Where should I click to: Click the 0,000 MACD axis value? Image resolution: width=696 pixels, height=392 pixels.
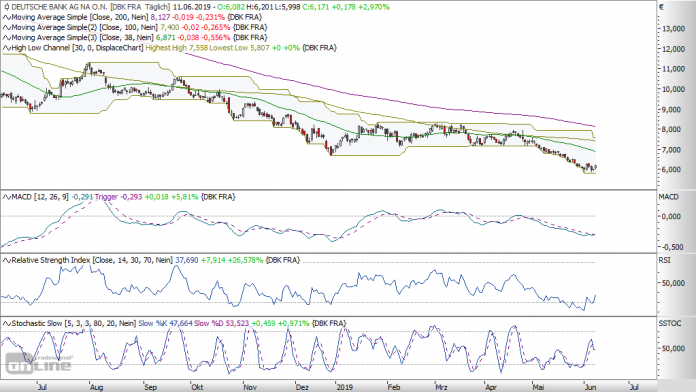pyautogui.click(x=672, y=217)
